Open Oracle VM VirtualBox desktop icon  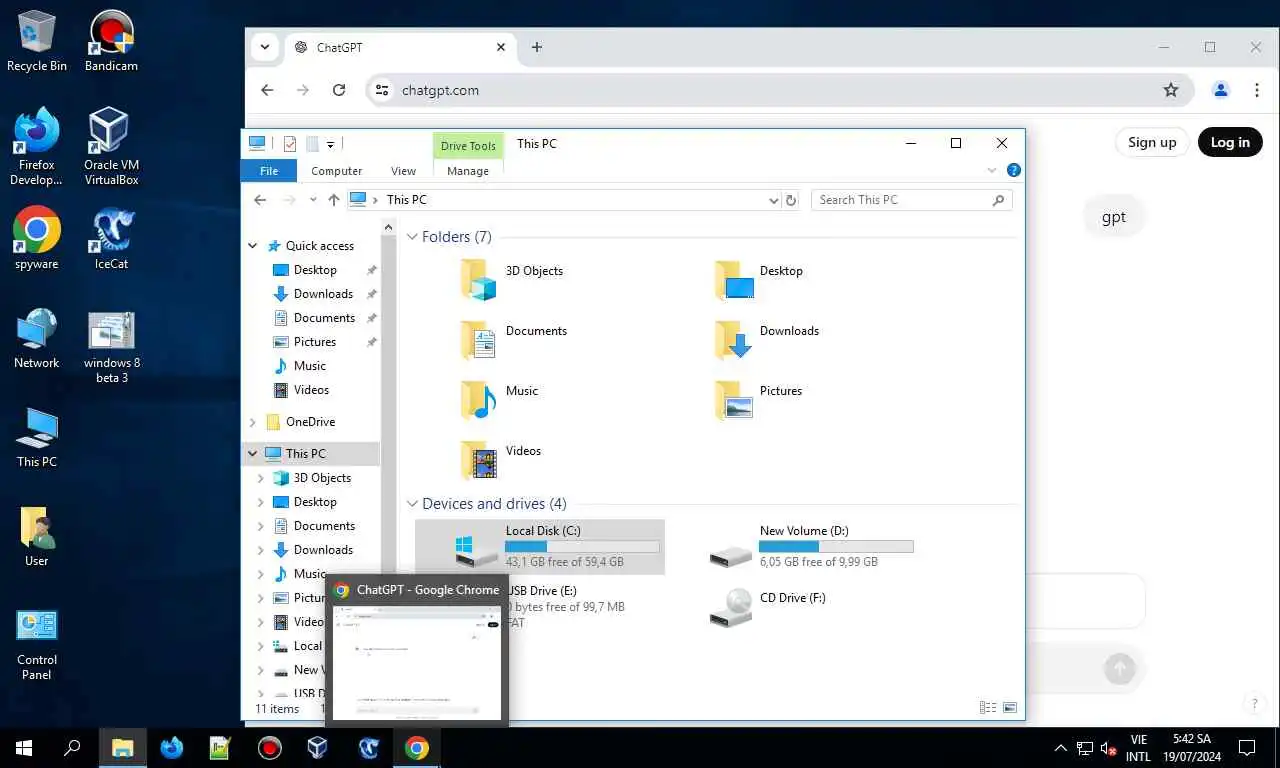111,147
